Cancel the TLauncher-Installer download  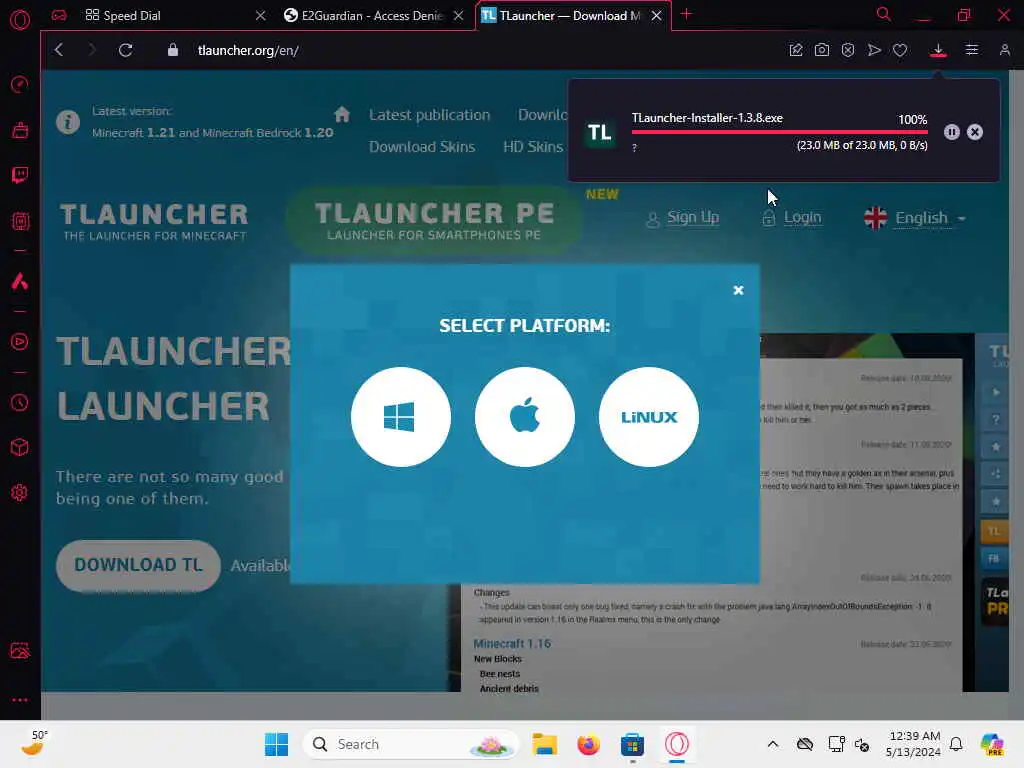pyautogui.click(x=974, y=132)
